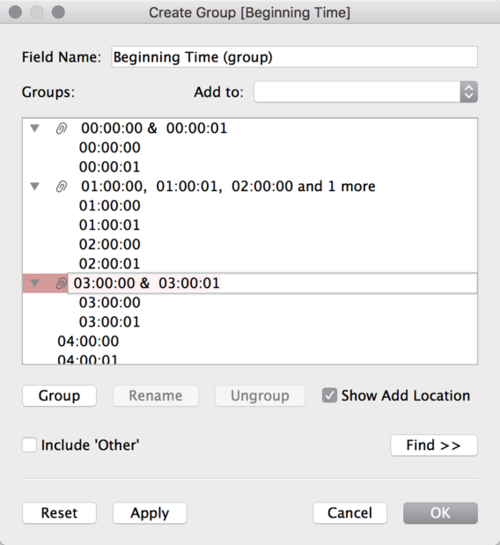
Task: Select member 01:00:00 in the list
Action: pyautogui.click(x=109, y=206)
